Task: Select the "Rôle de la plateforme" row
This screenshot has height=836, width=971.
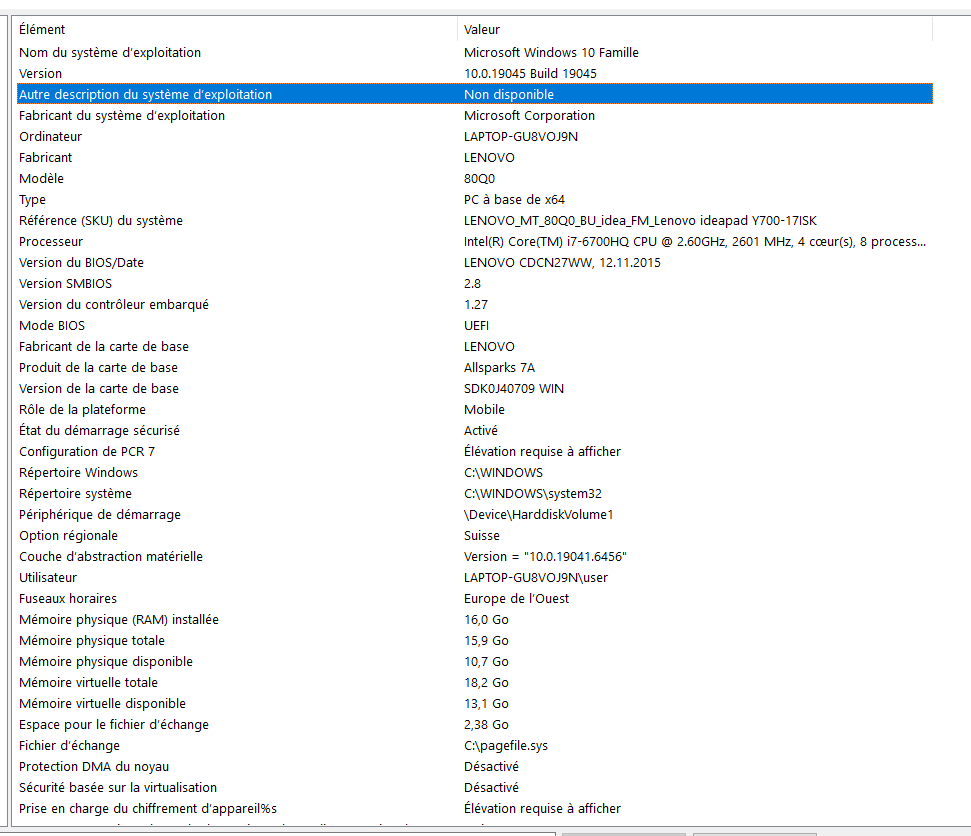Action: point(474,410)
